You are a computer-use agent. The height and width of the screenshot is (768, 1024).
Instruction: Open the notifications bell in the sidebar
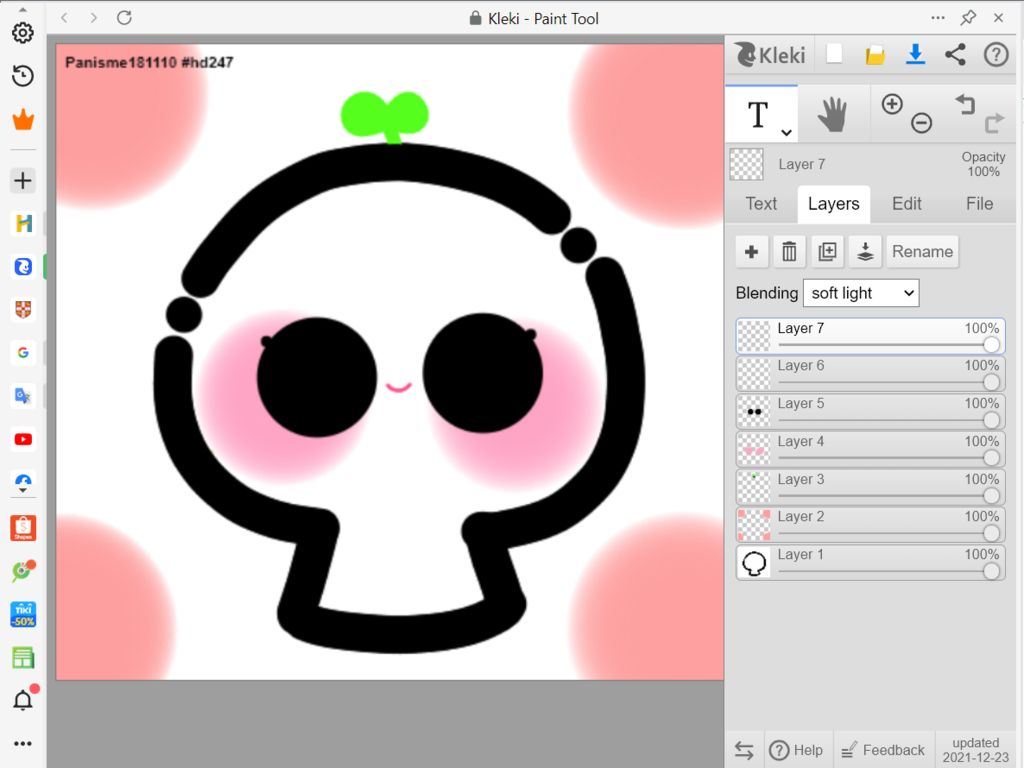click(x=23, y=700)
